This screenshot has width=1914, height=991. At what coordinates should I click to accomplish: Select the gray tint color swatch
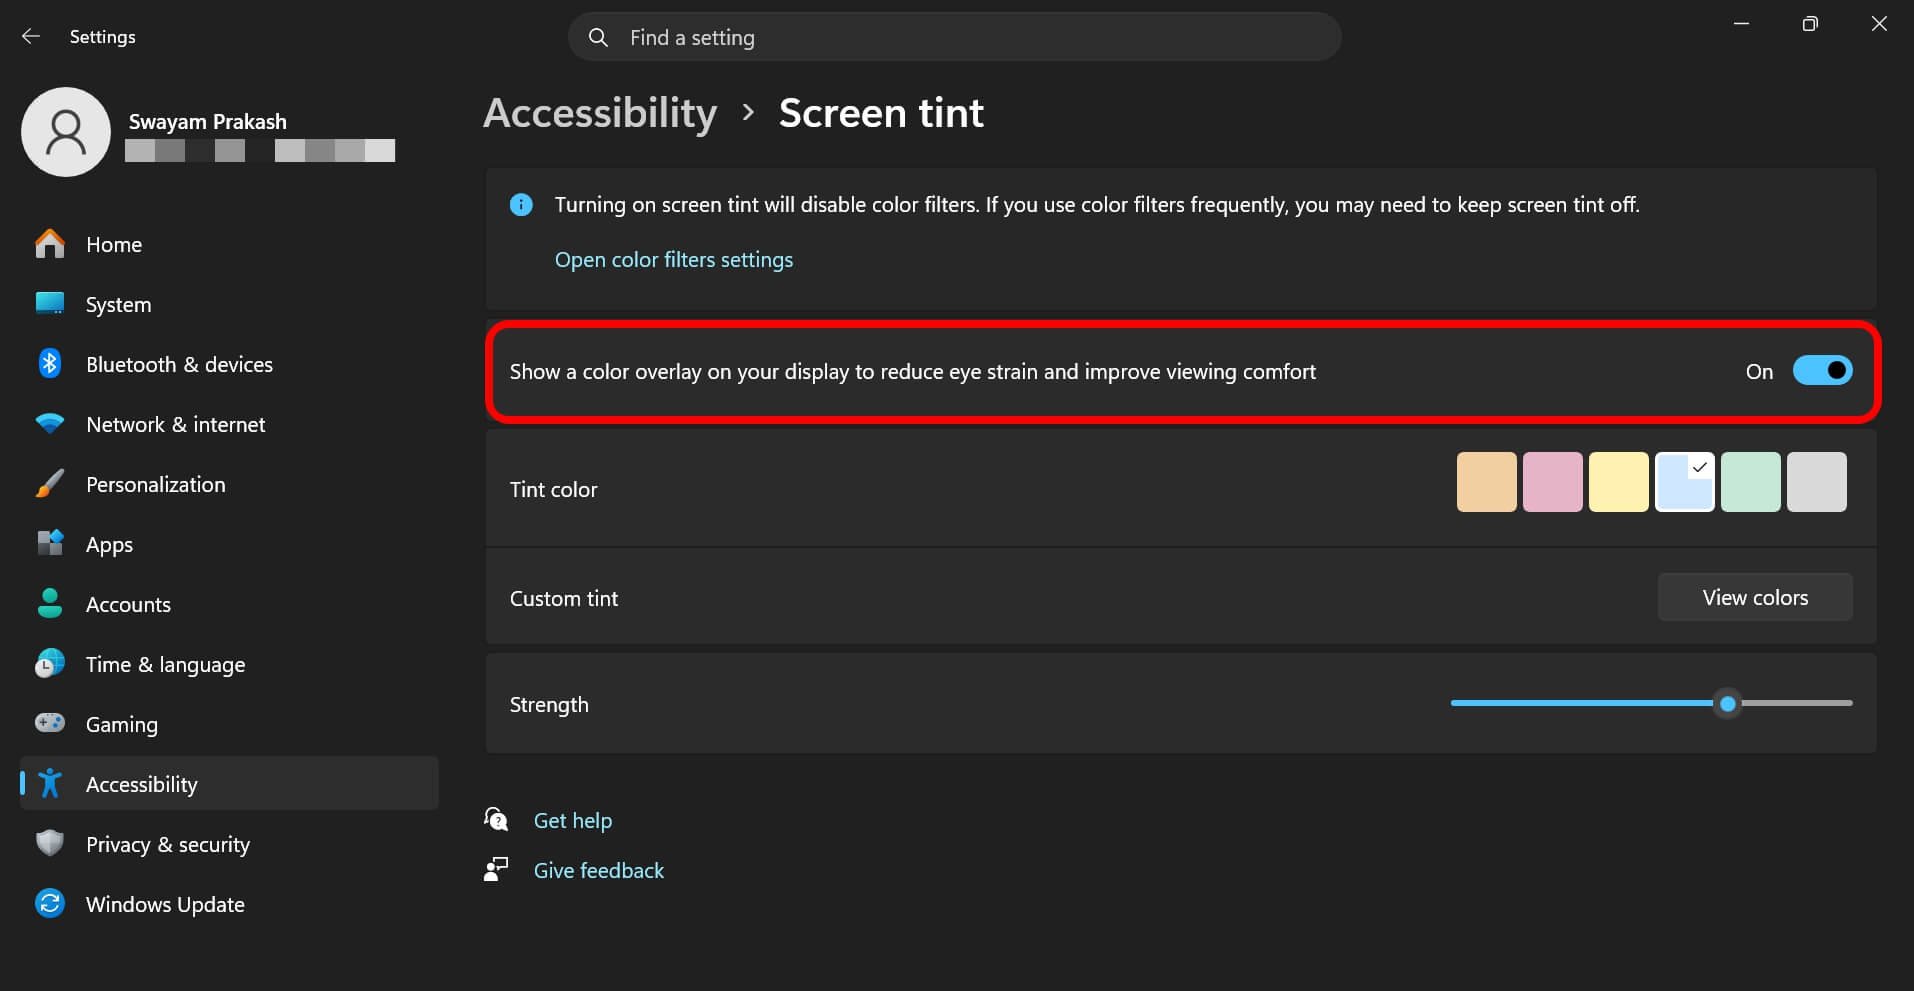coord(1816,482)
